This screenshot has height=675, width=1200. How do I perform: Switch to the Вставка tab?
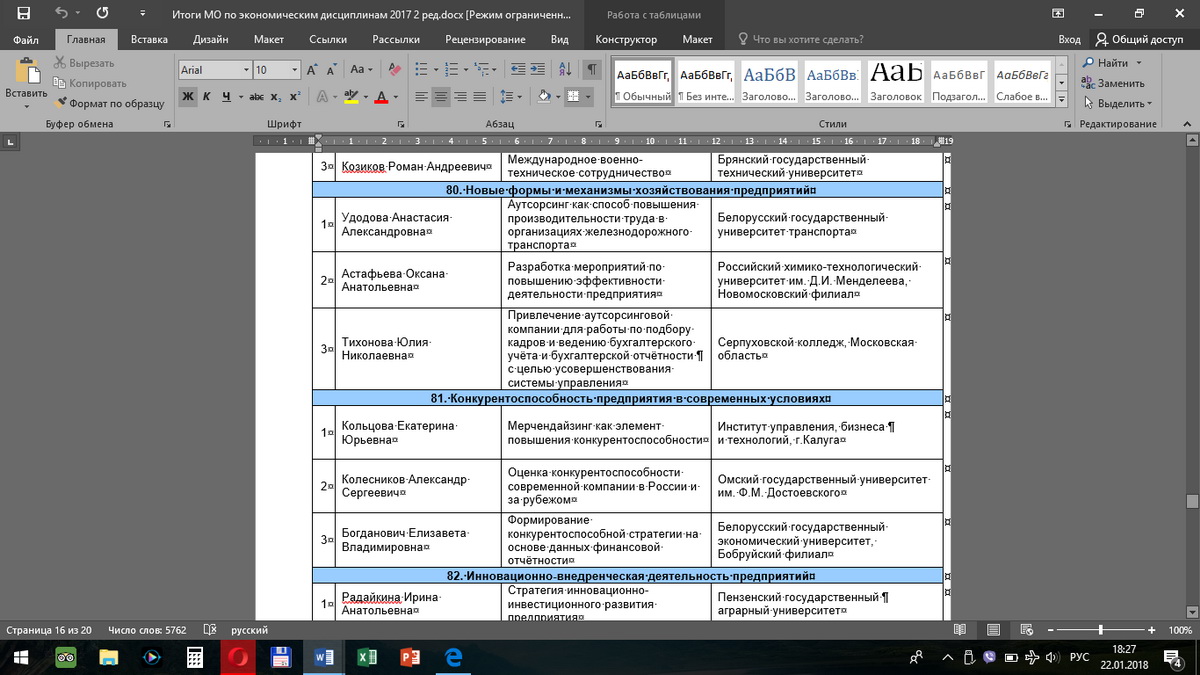pos(149,39)
